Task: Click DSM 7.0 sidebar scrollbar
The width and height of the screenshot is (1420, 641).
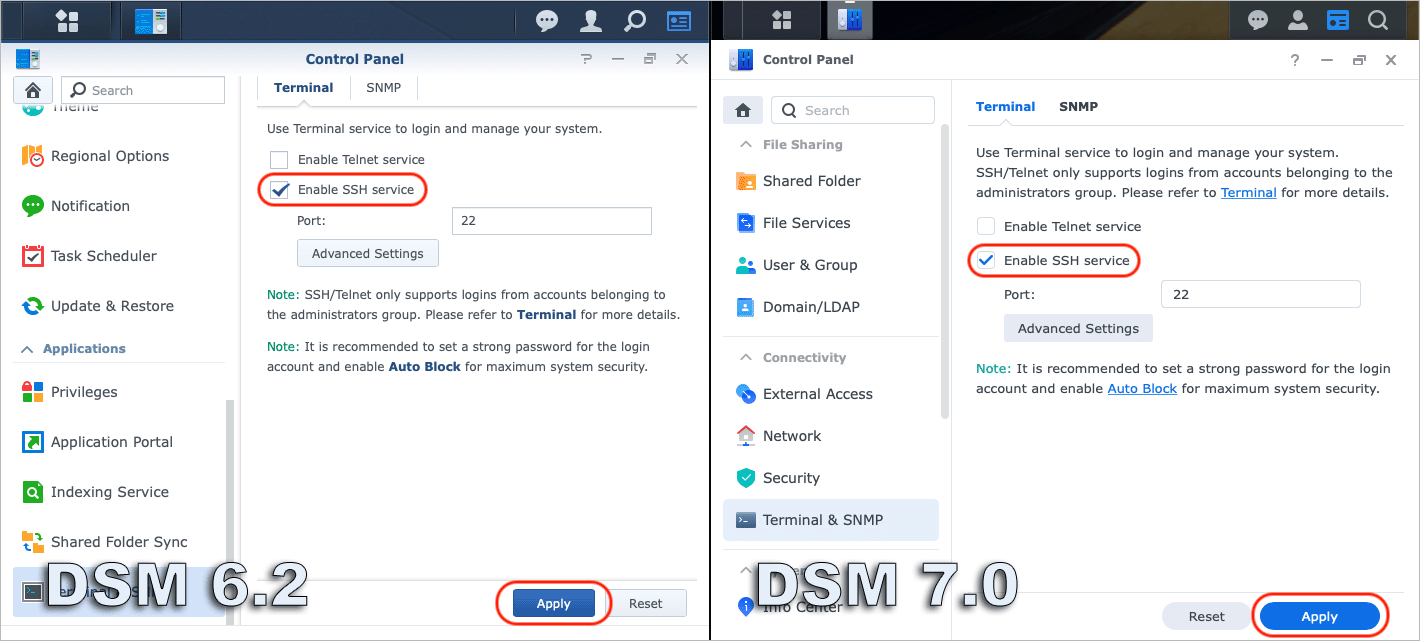Action: click(x=945, y=270)
